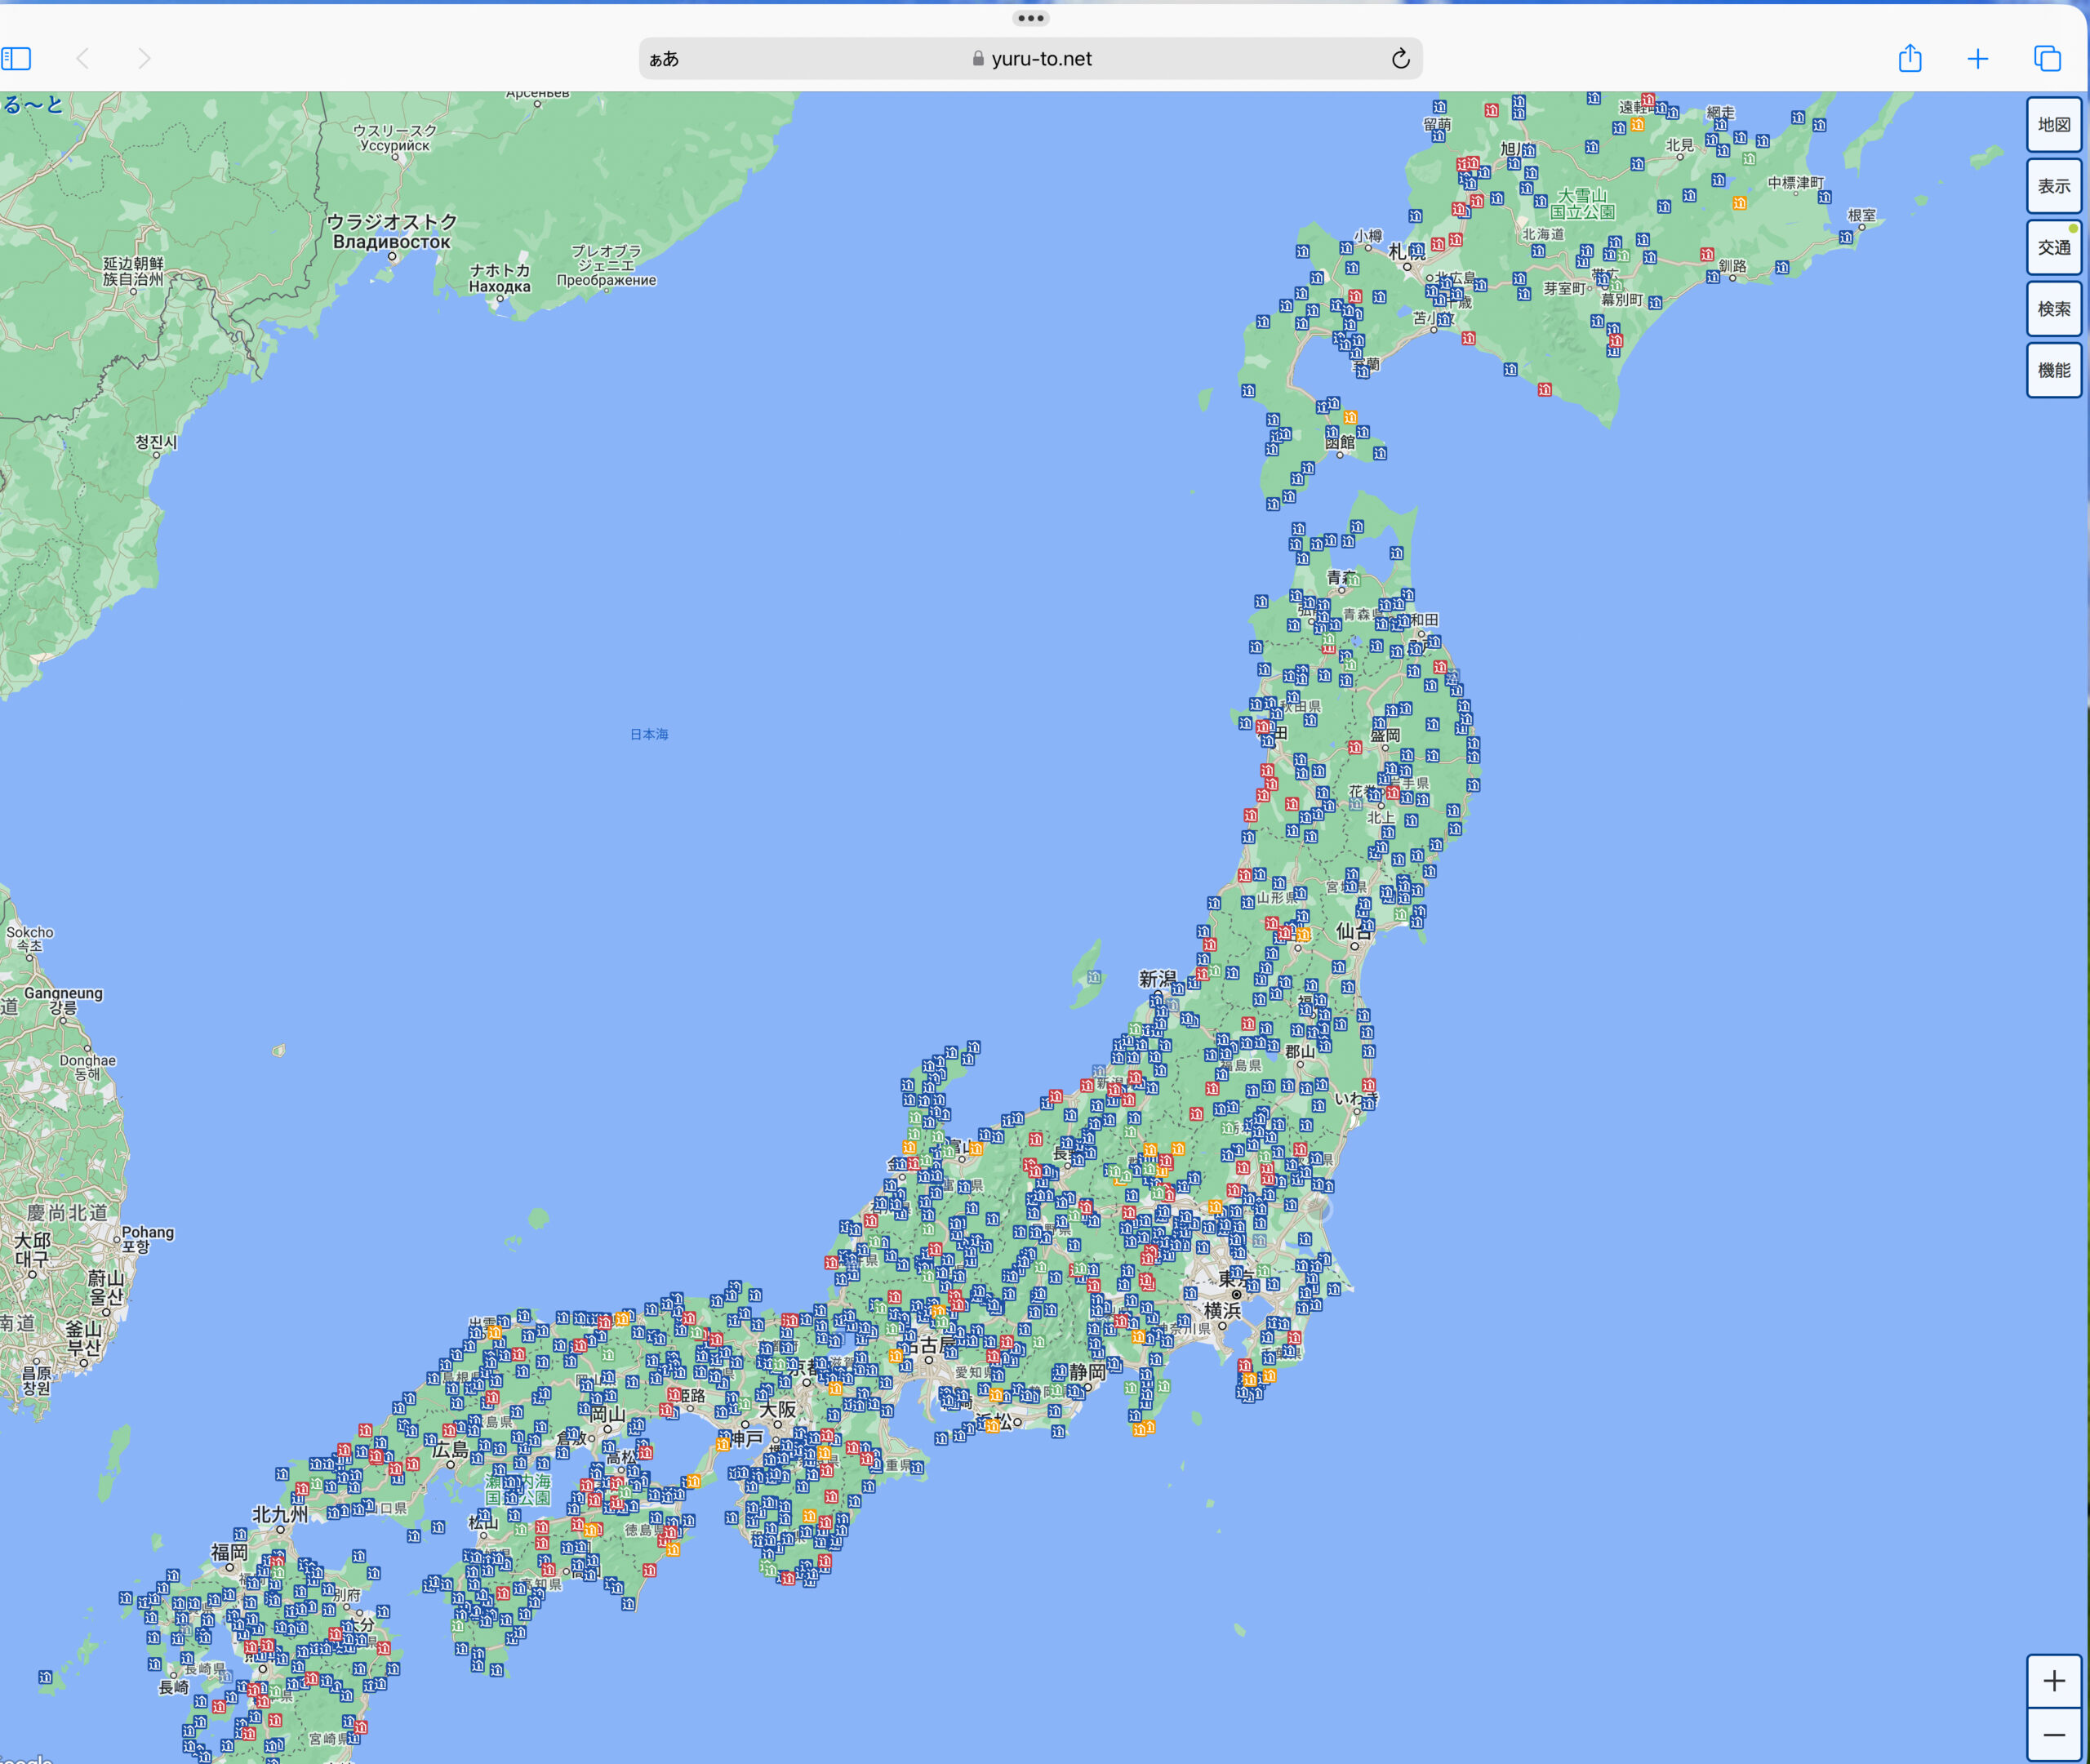Tap the multitasking three-dots handle
The width and height of the screenshot is (2090, 1764).
(1030, 18)
